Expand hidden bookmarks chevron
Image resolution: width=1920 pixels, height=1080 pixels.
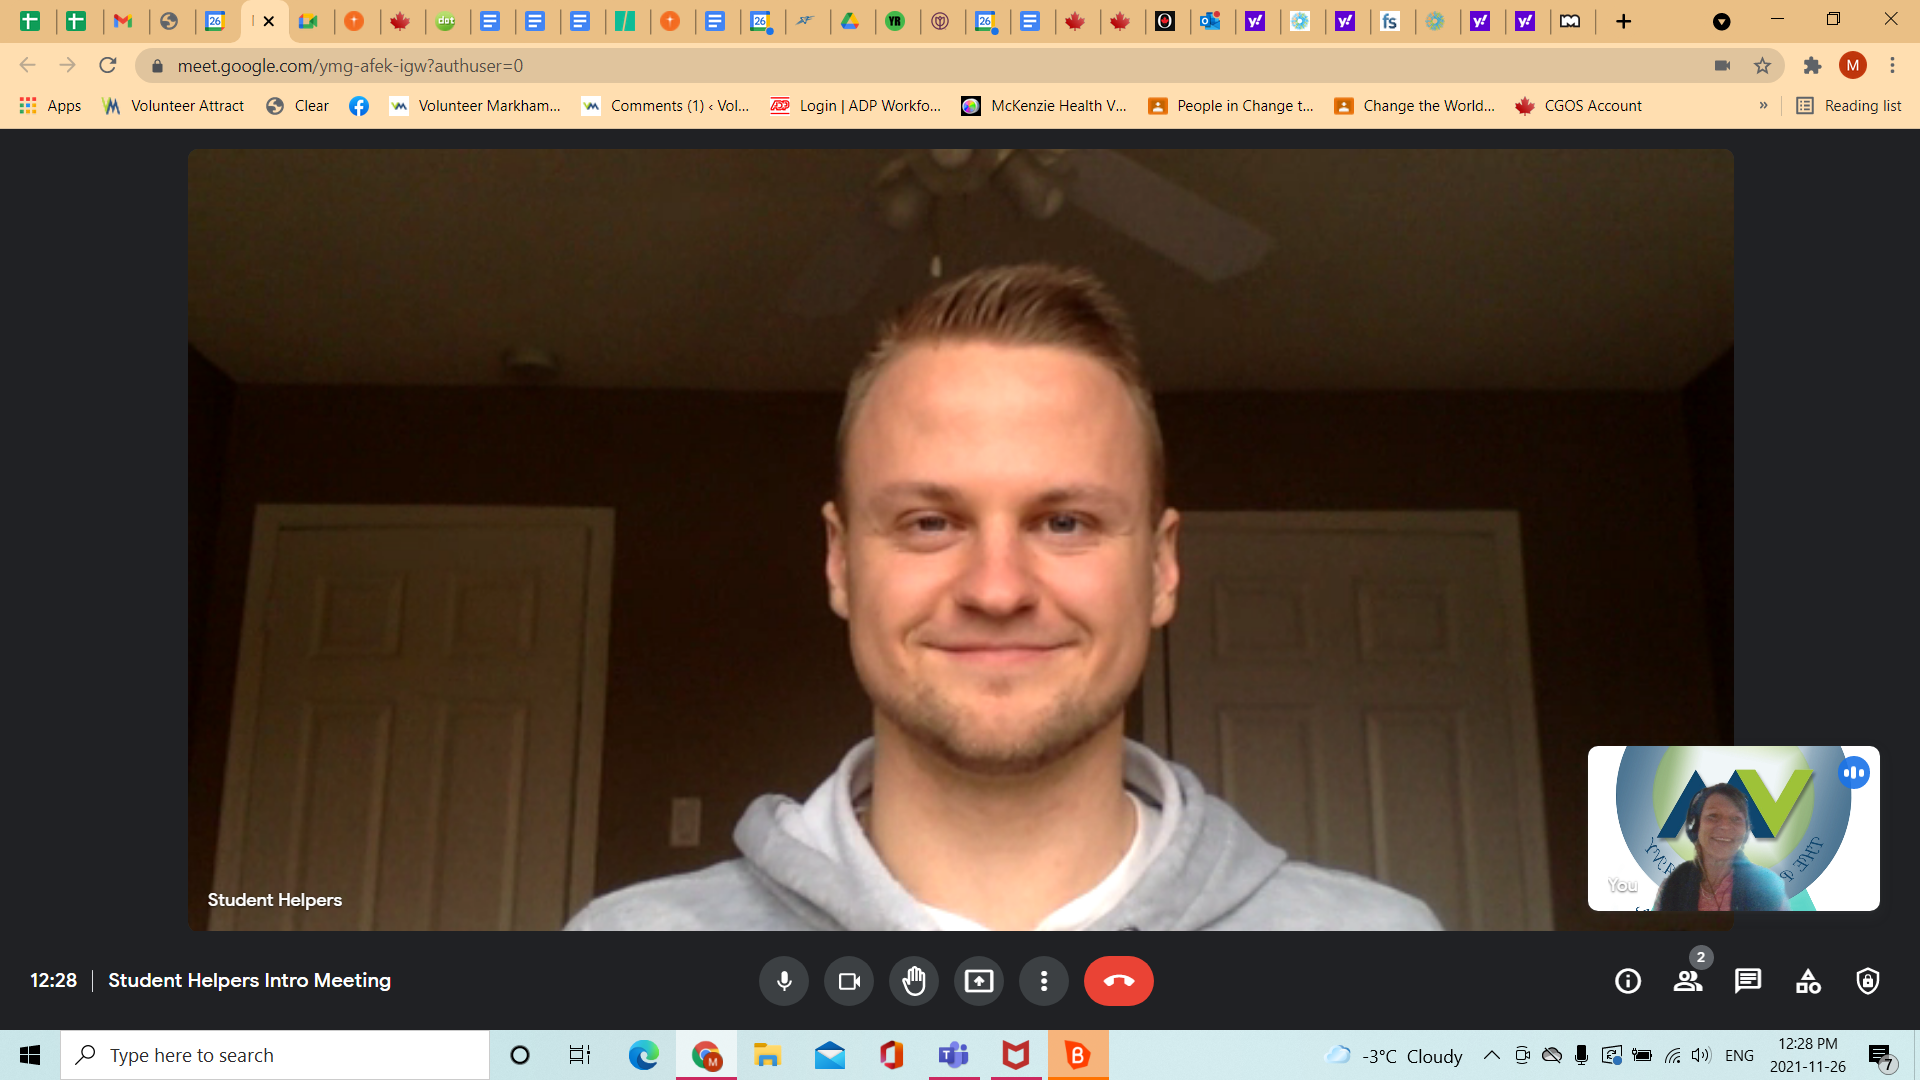coord(1763,106)
